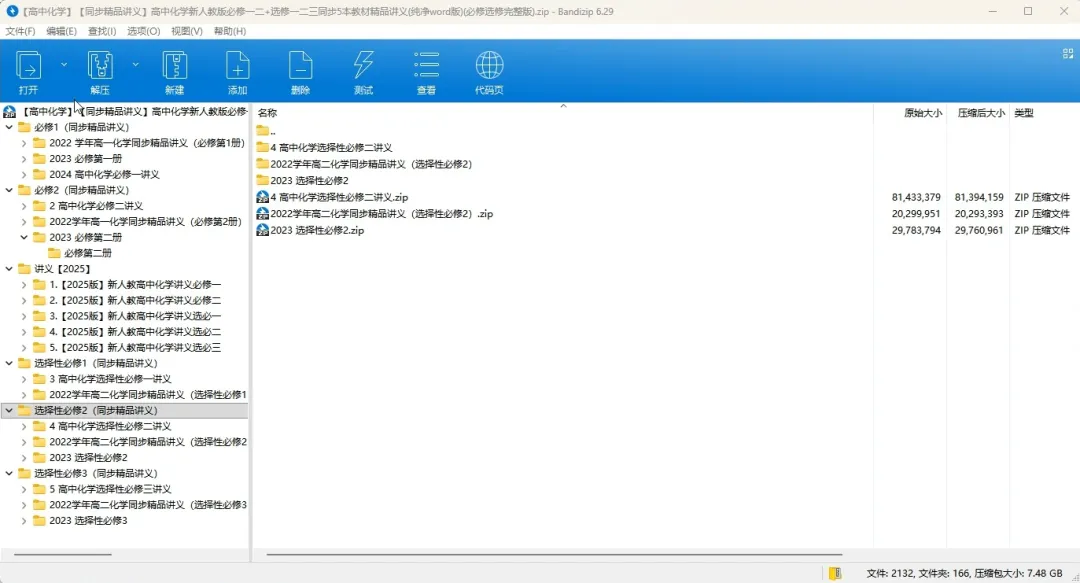Click the folder icon of 2023 选择性必修2 in file list
This screenshot has width=1080, height=583.
pos(262,181)
